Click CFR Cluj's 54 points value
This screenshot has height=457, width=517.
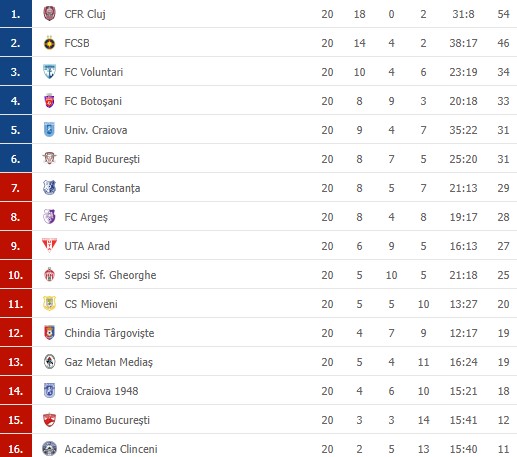(x=503, y=14)
